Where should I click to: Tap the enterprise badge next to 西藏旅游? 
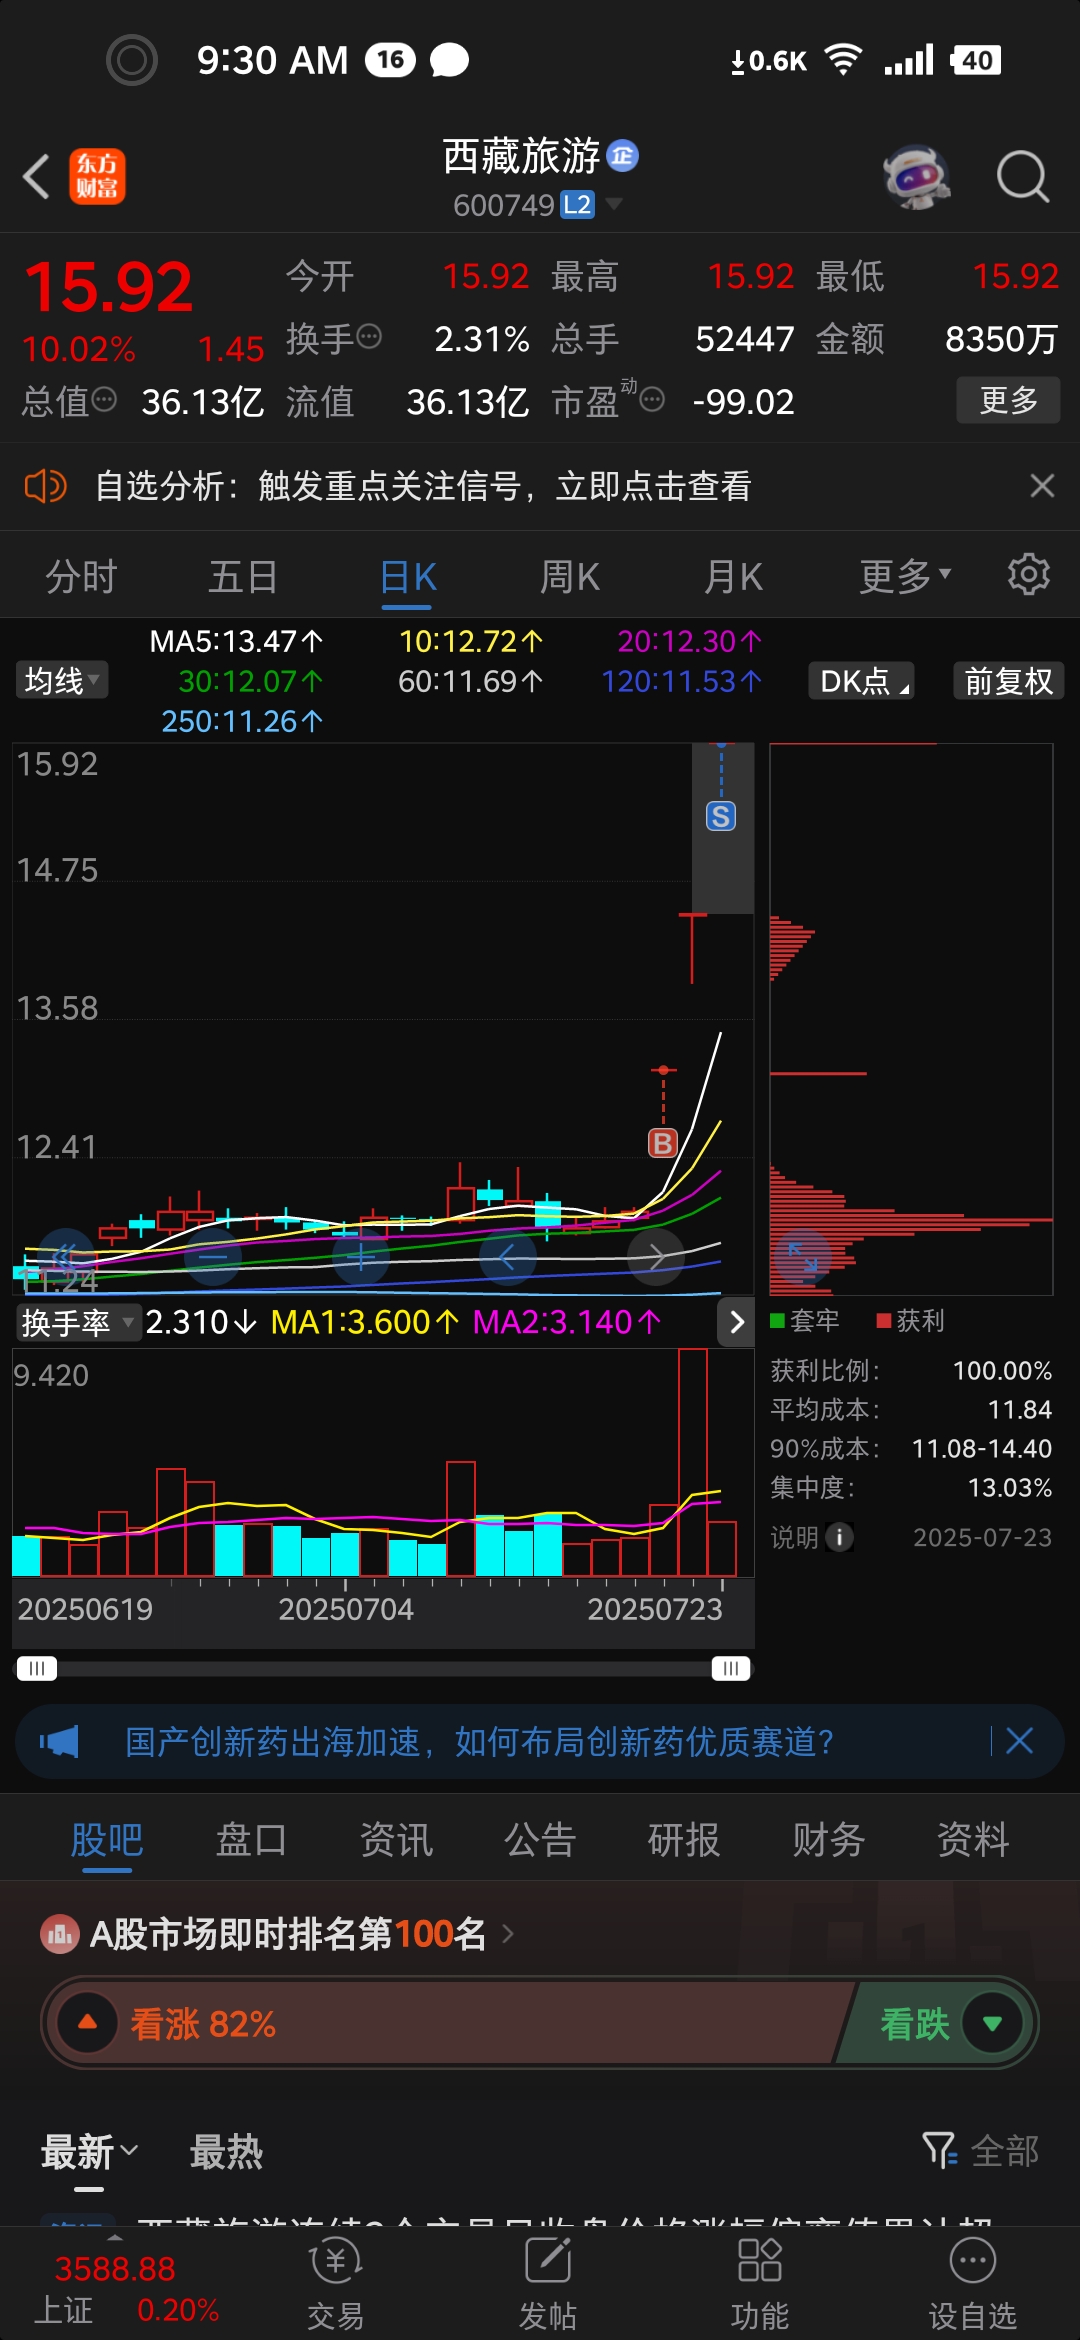622,156
